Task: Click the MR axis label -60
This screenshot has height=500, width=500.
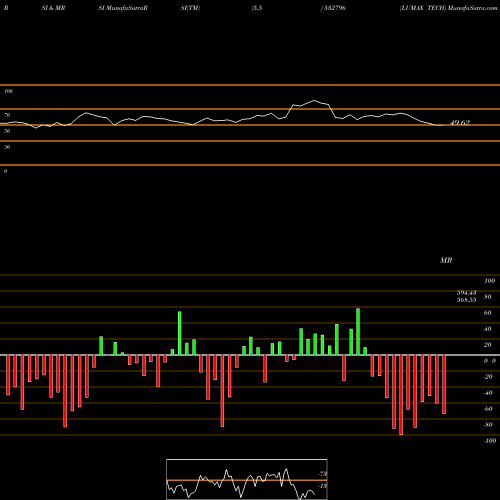Action: [x=488, y=409]
